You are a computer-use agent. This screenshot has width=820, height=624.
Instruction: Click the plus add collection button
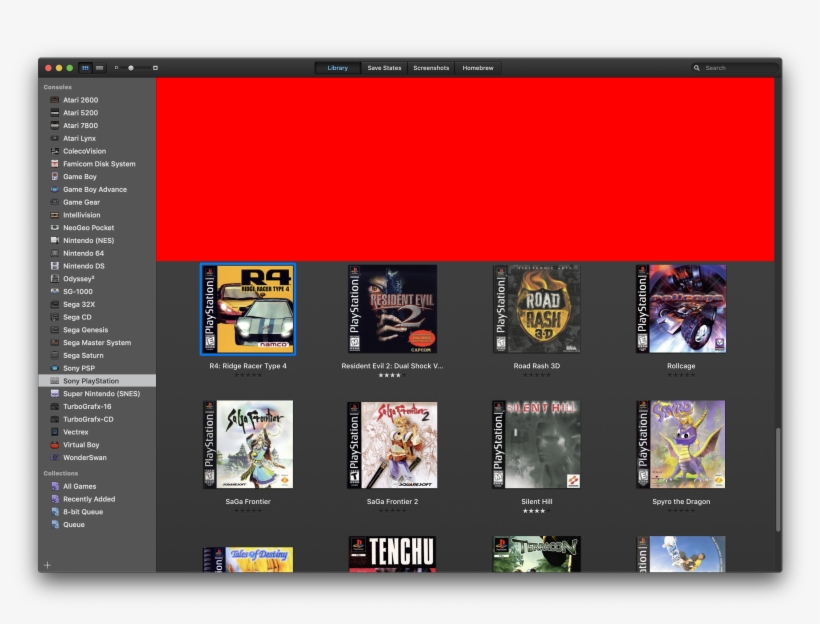(x=48, y=565)
